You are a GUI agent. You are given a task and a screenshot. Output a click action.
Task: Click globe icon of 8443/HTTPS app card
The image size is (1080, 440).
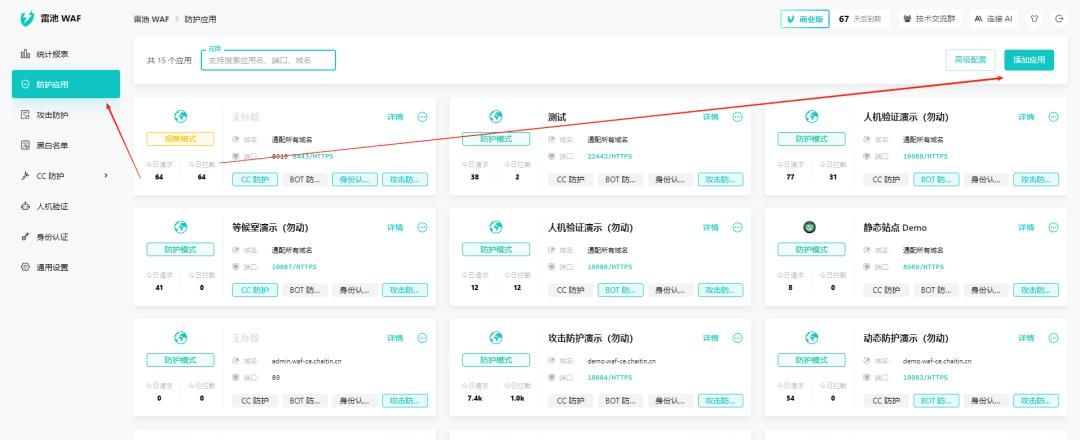(x=180, y=117)
